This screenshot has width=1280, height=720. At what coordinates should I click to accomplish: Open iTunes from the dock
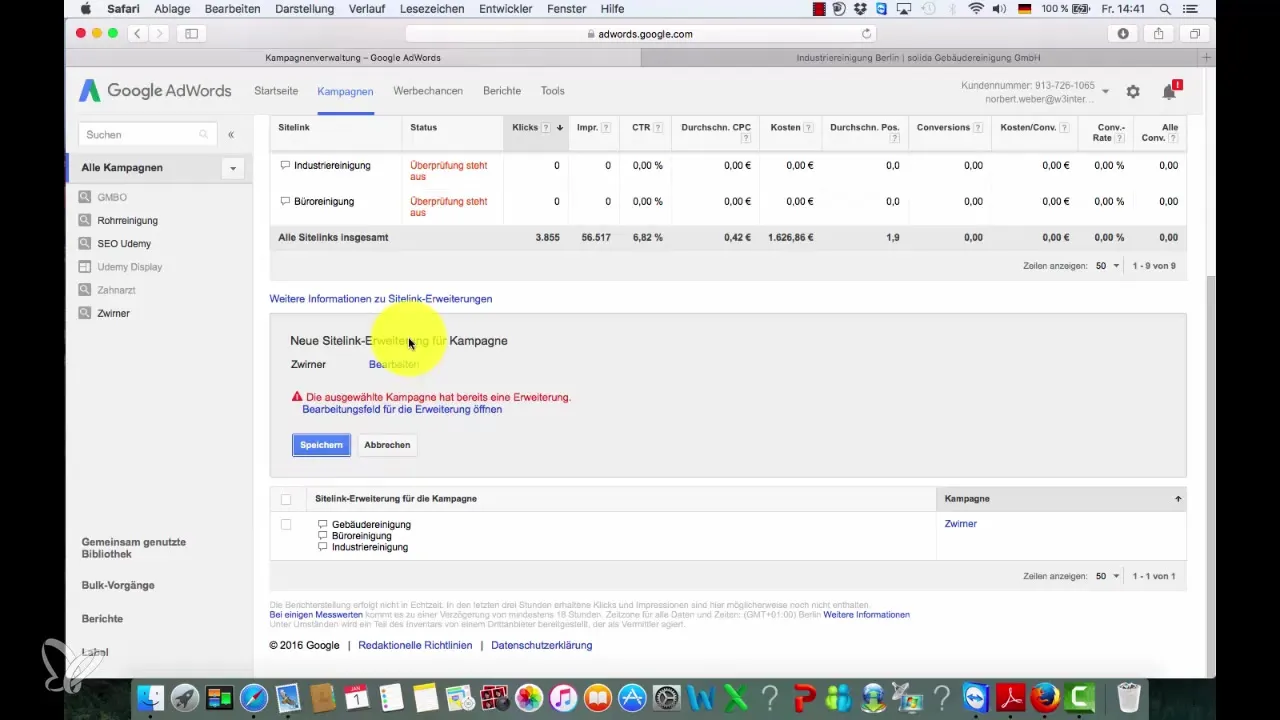[563, 696]
